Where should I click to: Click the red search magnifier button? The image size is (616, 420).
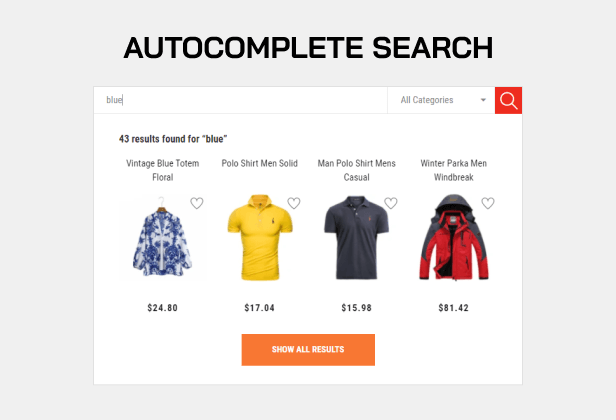(508, 100)
